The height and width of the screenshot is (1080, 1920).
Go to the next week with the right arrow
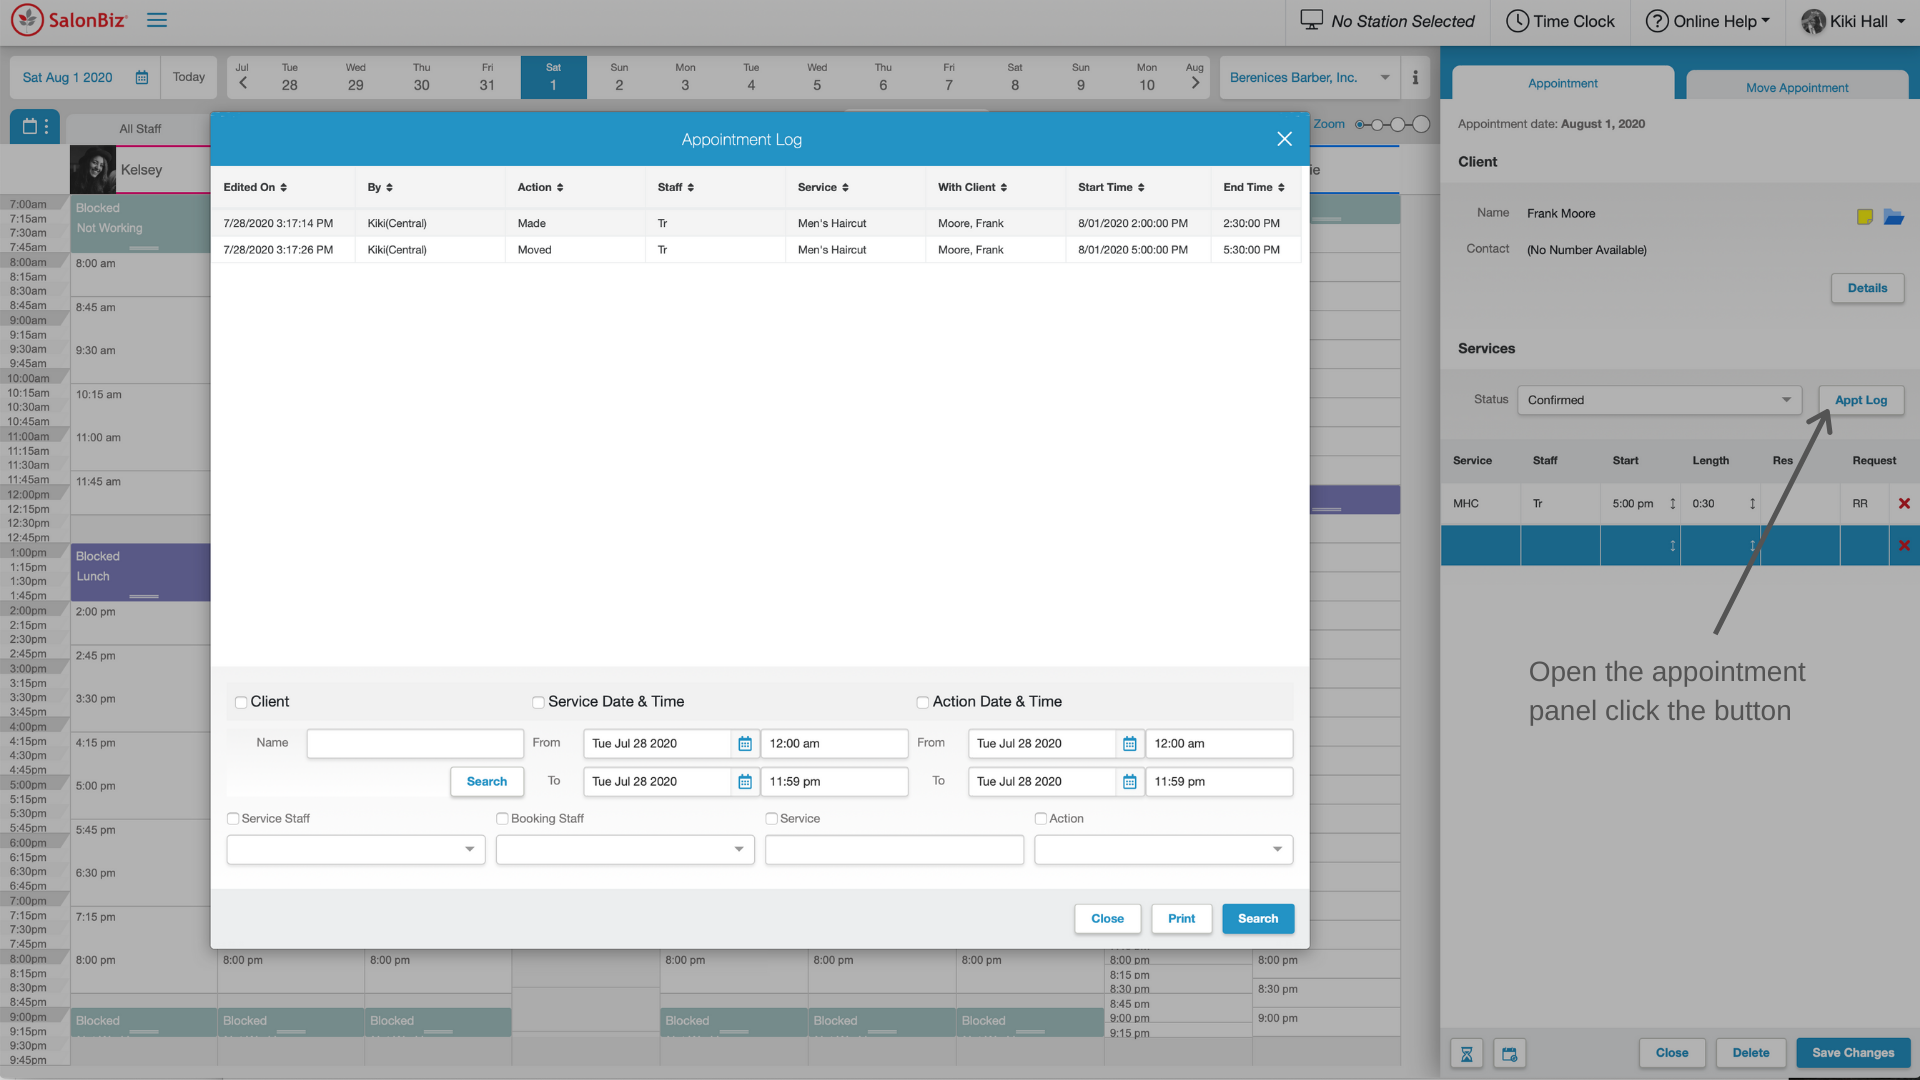coord(1195,84)
